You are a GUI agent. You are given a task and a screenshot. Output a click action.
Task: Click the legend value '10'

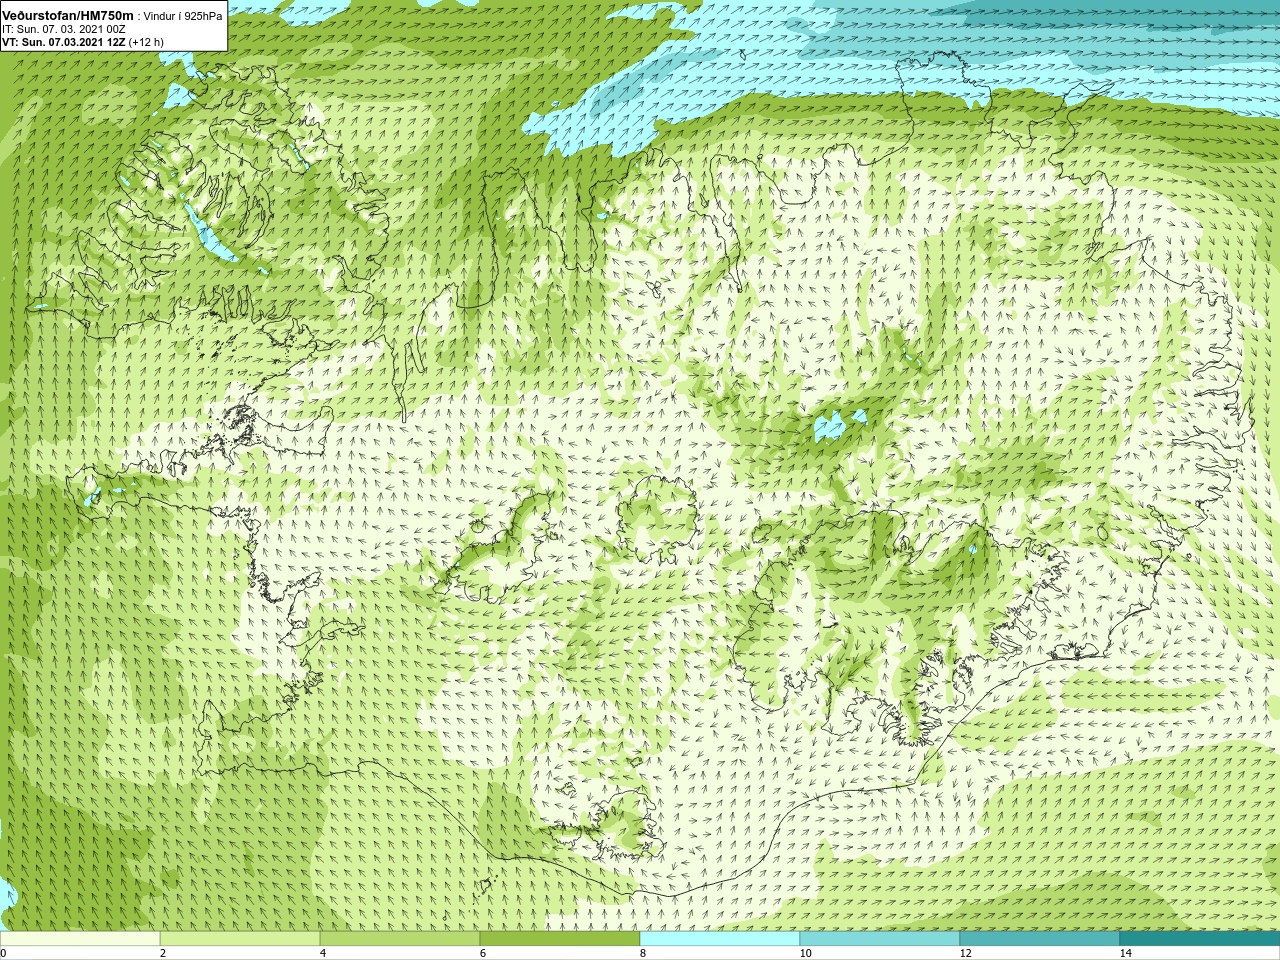(805, 953)
